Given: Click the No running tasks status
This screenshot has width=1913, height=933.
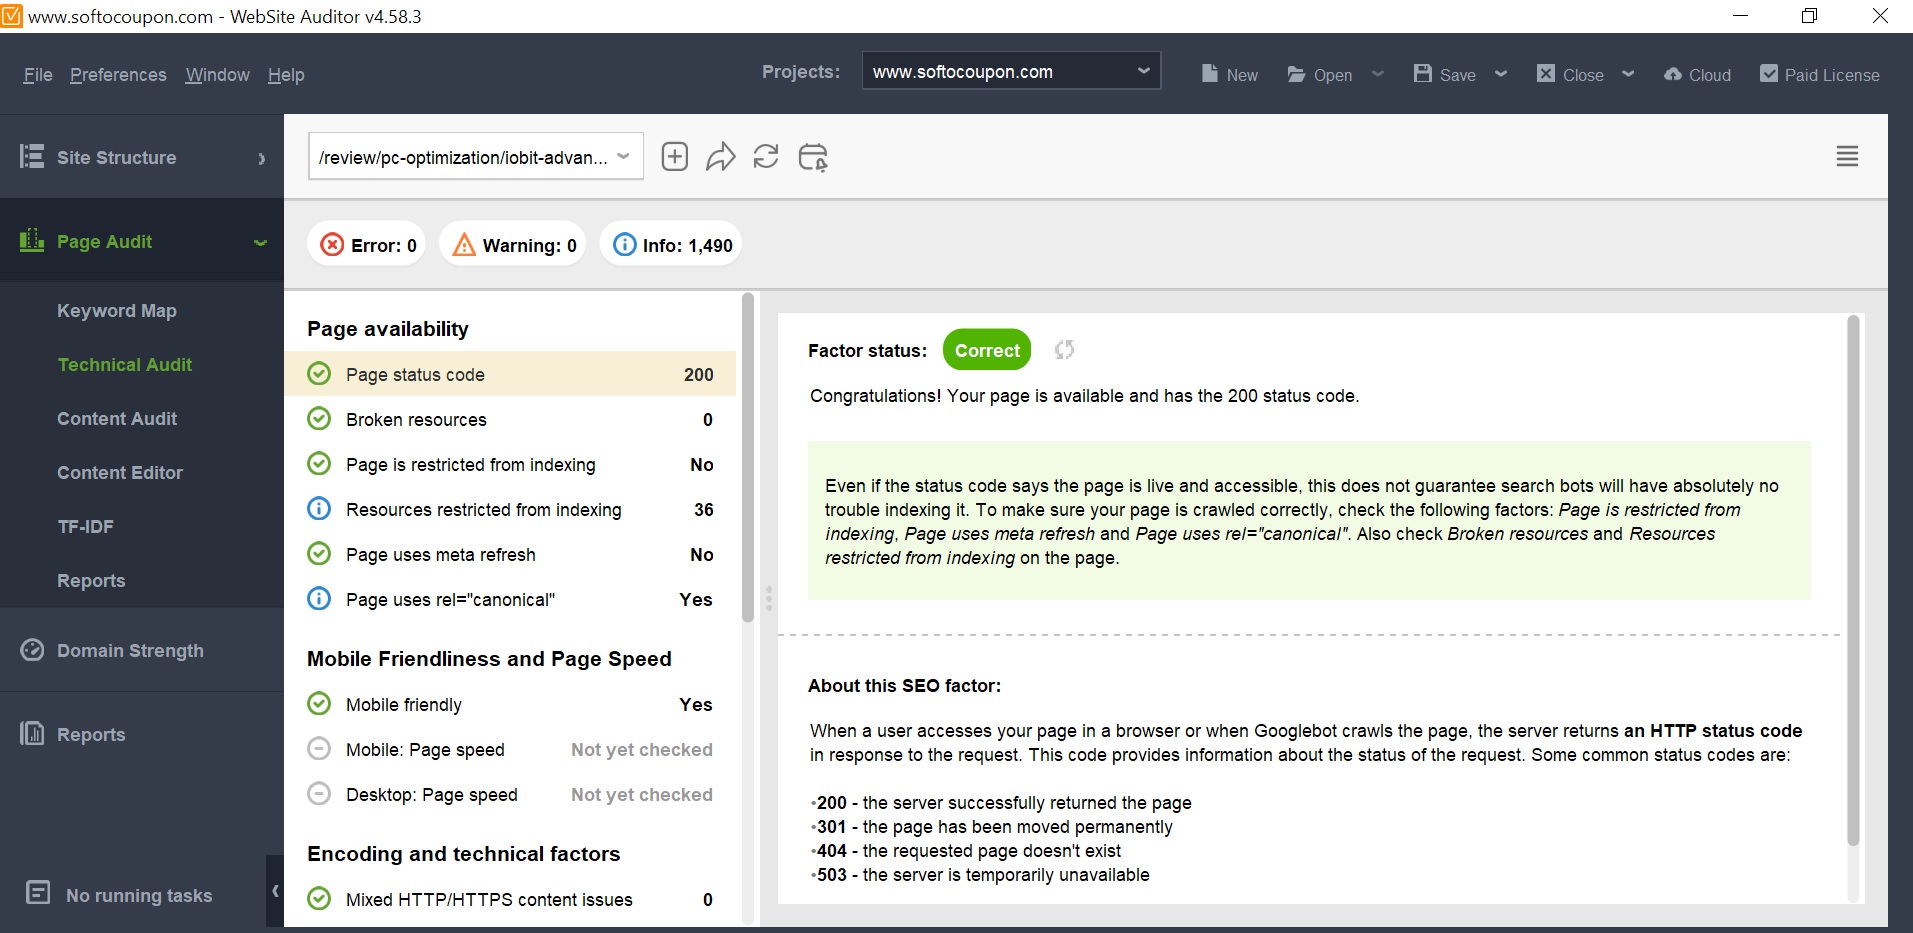Looking at the screenshot, I should (x=139, y=896).
